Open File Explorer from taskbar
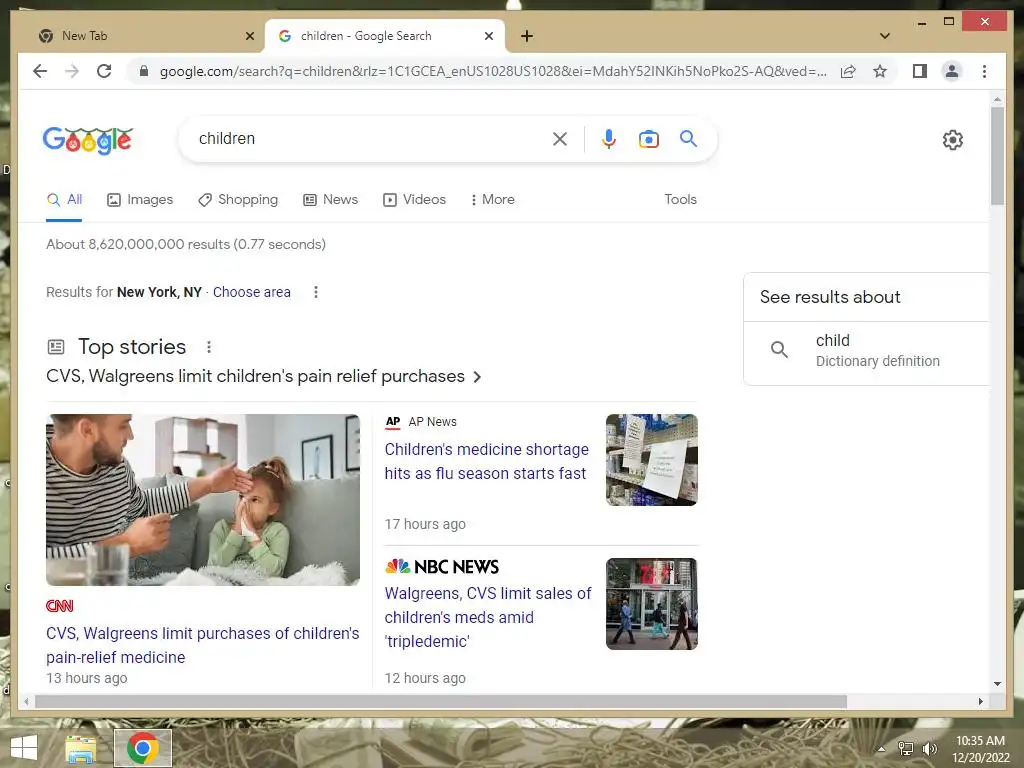 click(80, 748)
